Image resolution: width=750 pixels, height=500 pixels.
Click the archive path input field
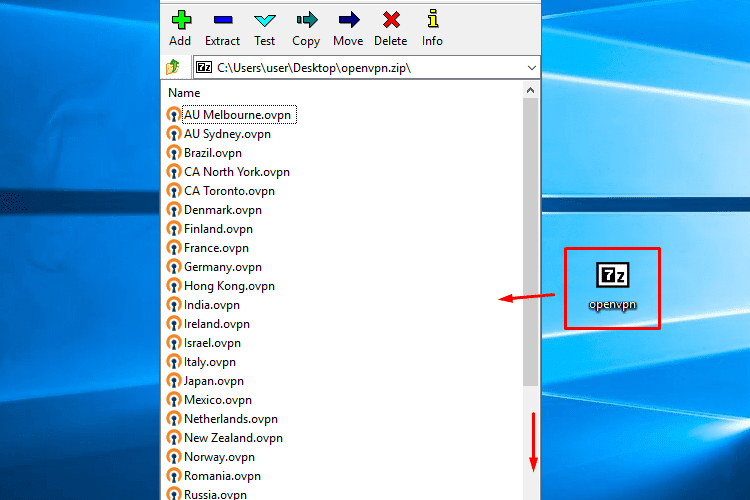pos(366,67)
